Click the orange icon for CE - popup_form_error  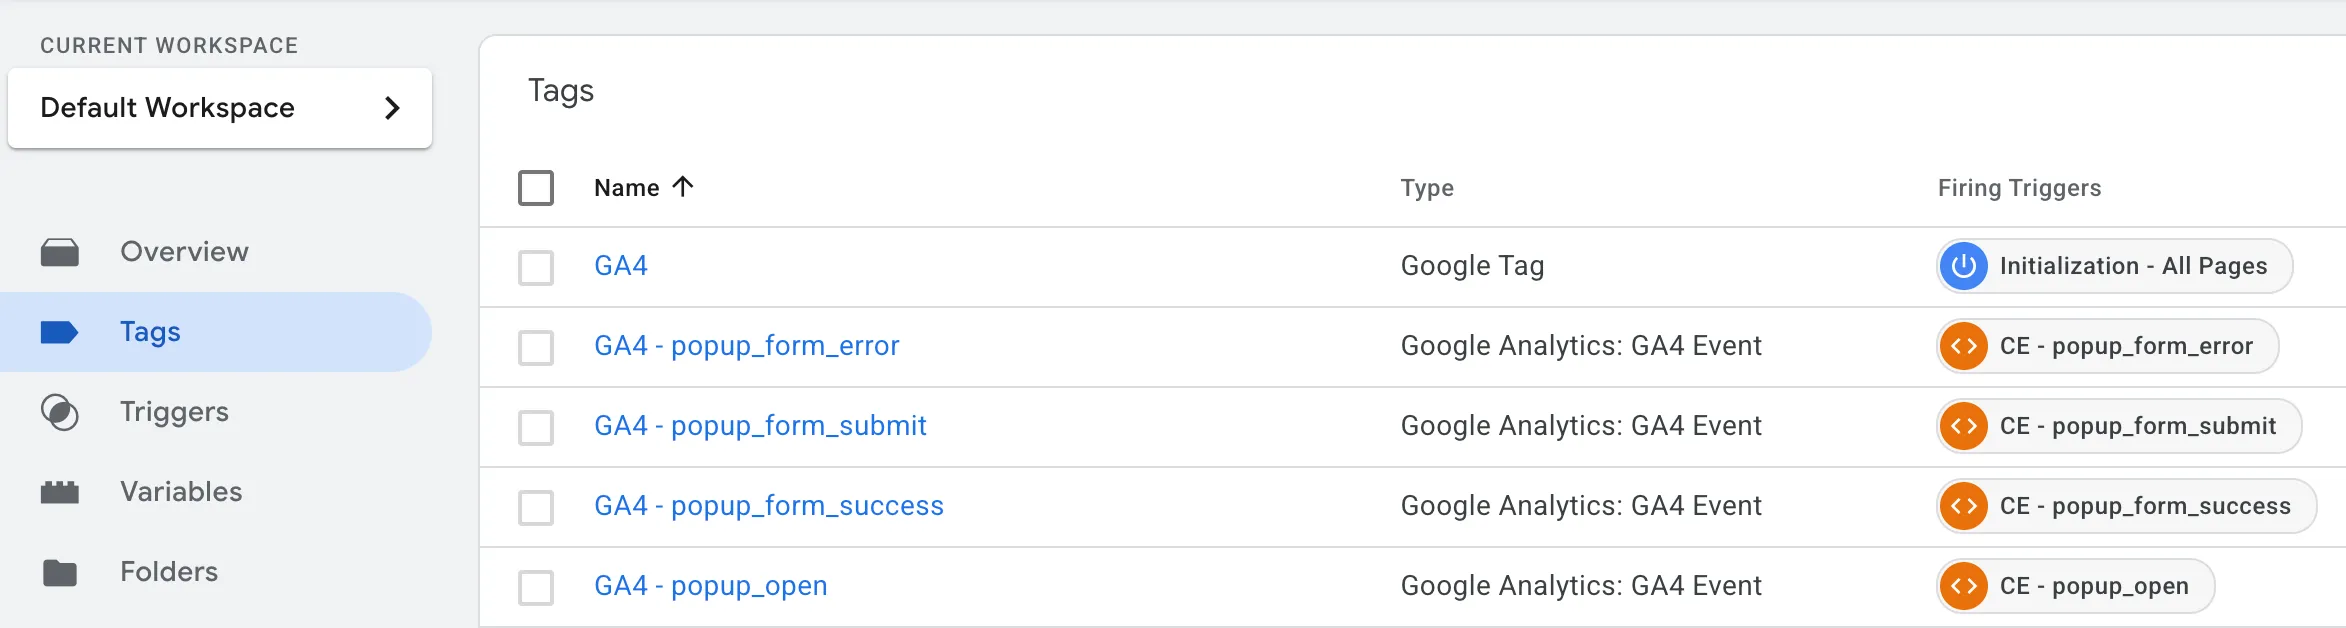pyautogui.click(x=1964, y=346)
